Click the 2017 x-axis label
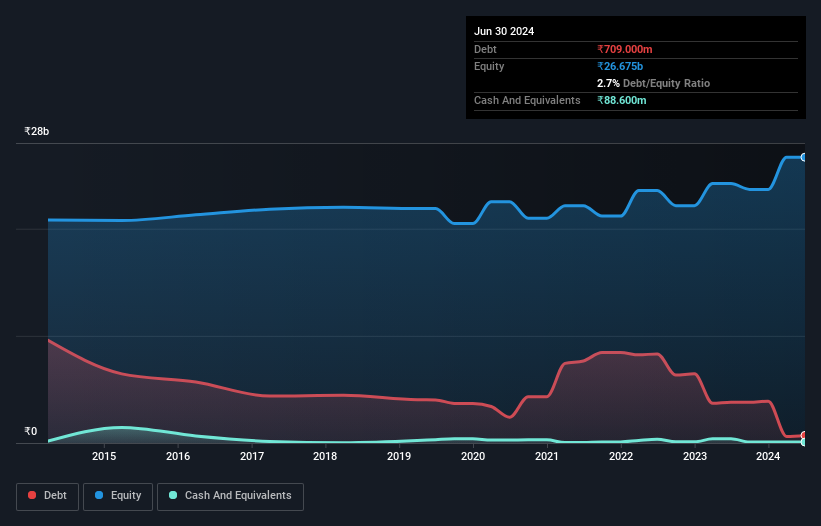 [x=252, y=456]
